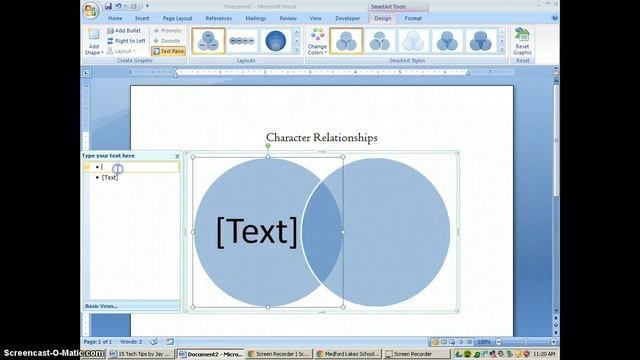Open the Change Colors dropdown
Screen dimensions: 640x360
click(x=317, y=41)
